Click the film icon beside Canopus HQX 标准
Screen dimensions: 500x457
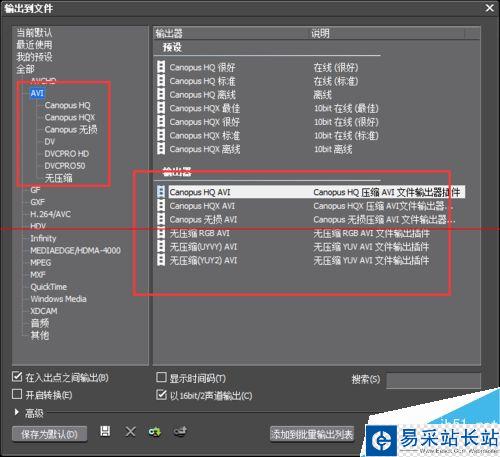pyautogui.click(x=161, y=135)
